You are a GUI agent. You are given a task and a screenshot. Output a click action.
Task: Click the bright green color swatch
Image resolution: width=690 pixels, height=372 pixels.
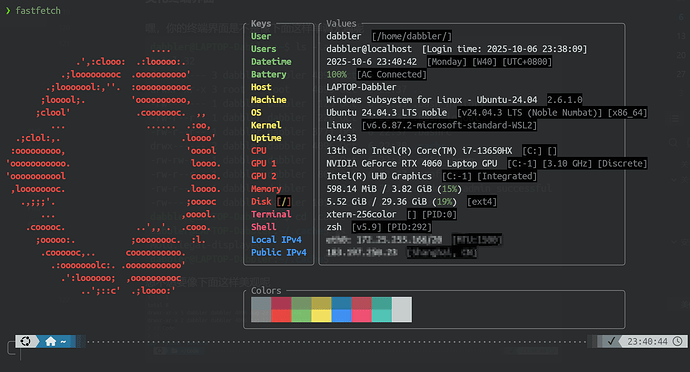(x=301, y=316)
